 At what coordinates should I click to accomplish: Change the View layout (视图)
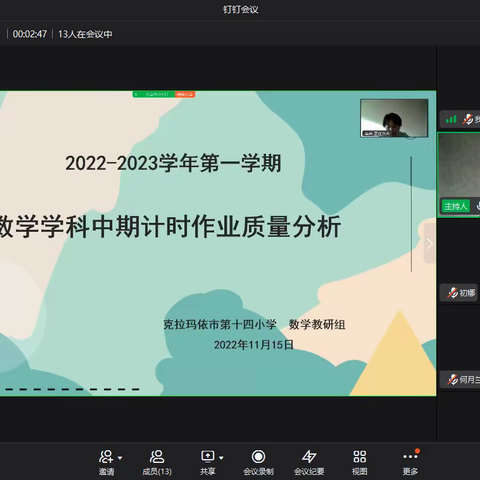click(x=360, y=461)
